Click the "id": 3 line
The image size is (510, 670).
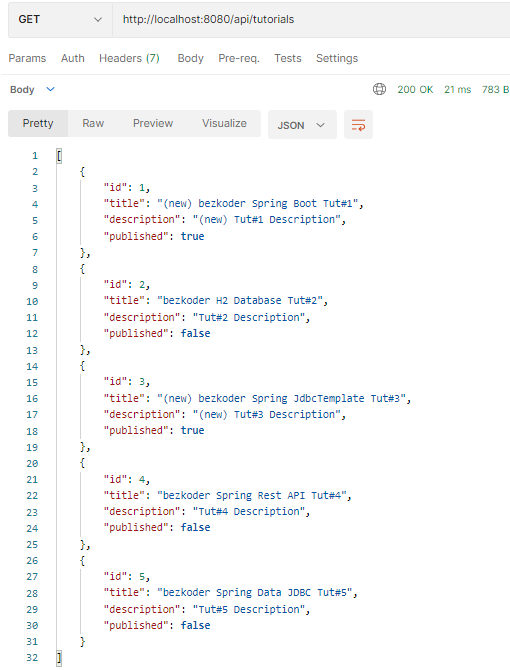click(126, 382)
